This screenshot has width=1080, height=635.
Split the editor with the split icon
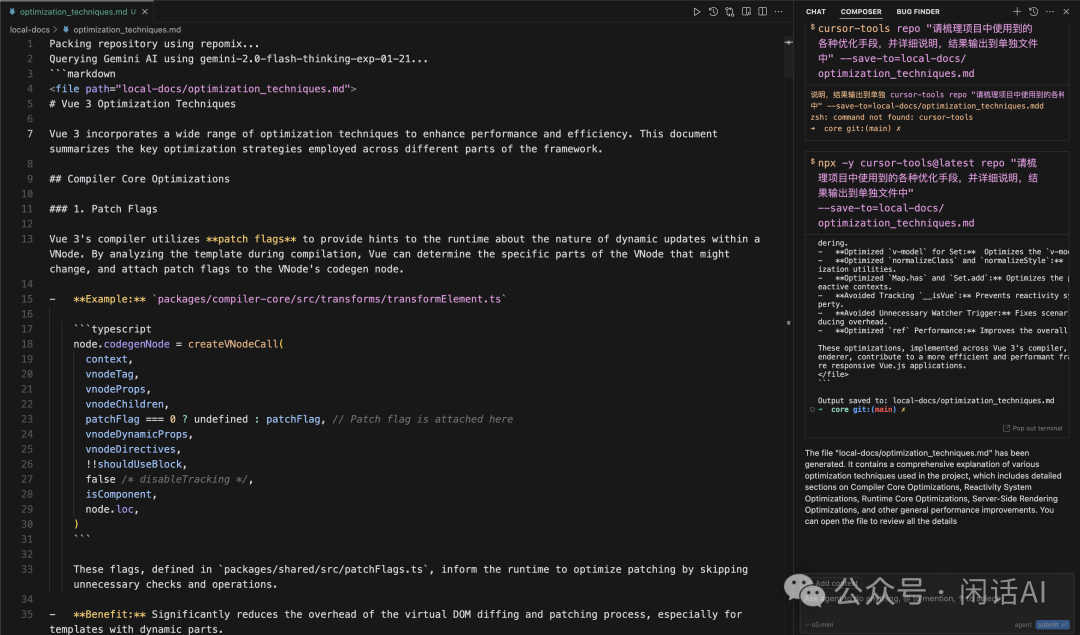[x=762, y=12]
